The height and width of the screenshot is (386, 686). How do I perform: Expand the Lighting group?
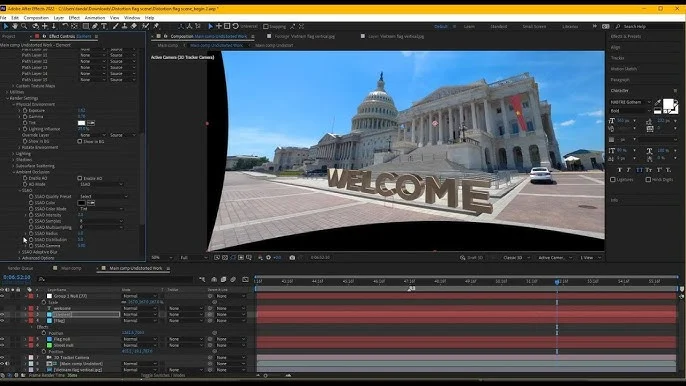tap(14, 154)
